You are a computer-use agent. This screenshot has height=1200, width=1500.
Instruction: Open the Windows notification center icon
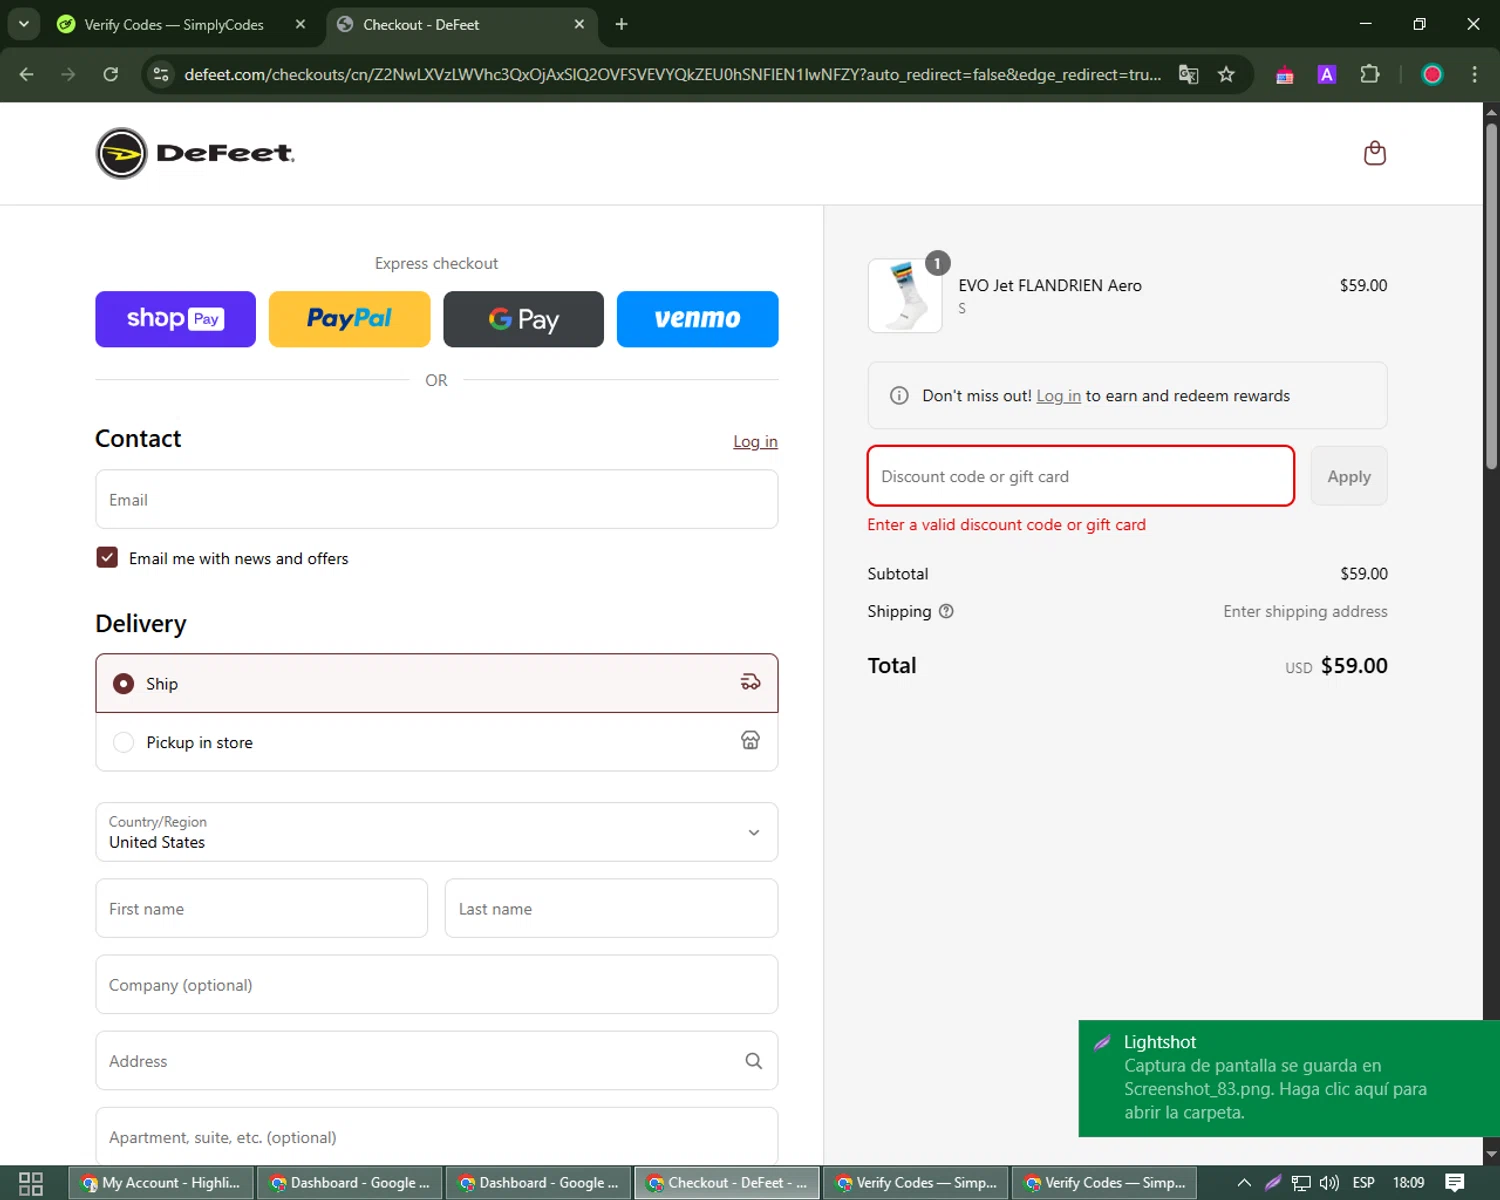[x=1455, y=1183]
